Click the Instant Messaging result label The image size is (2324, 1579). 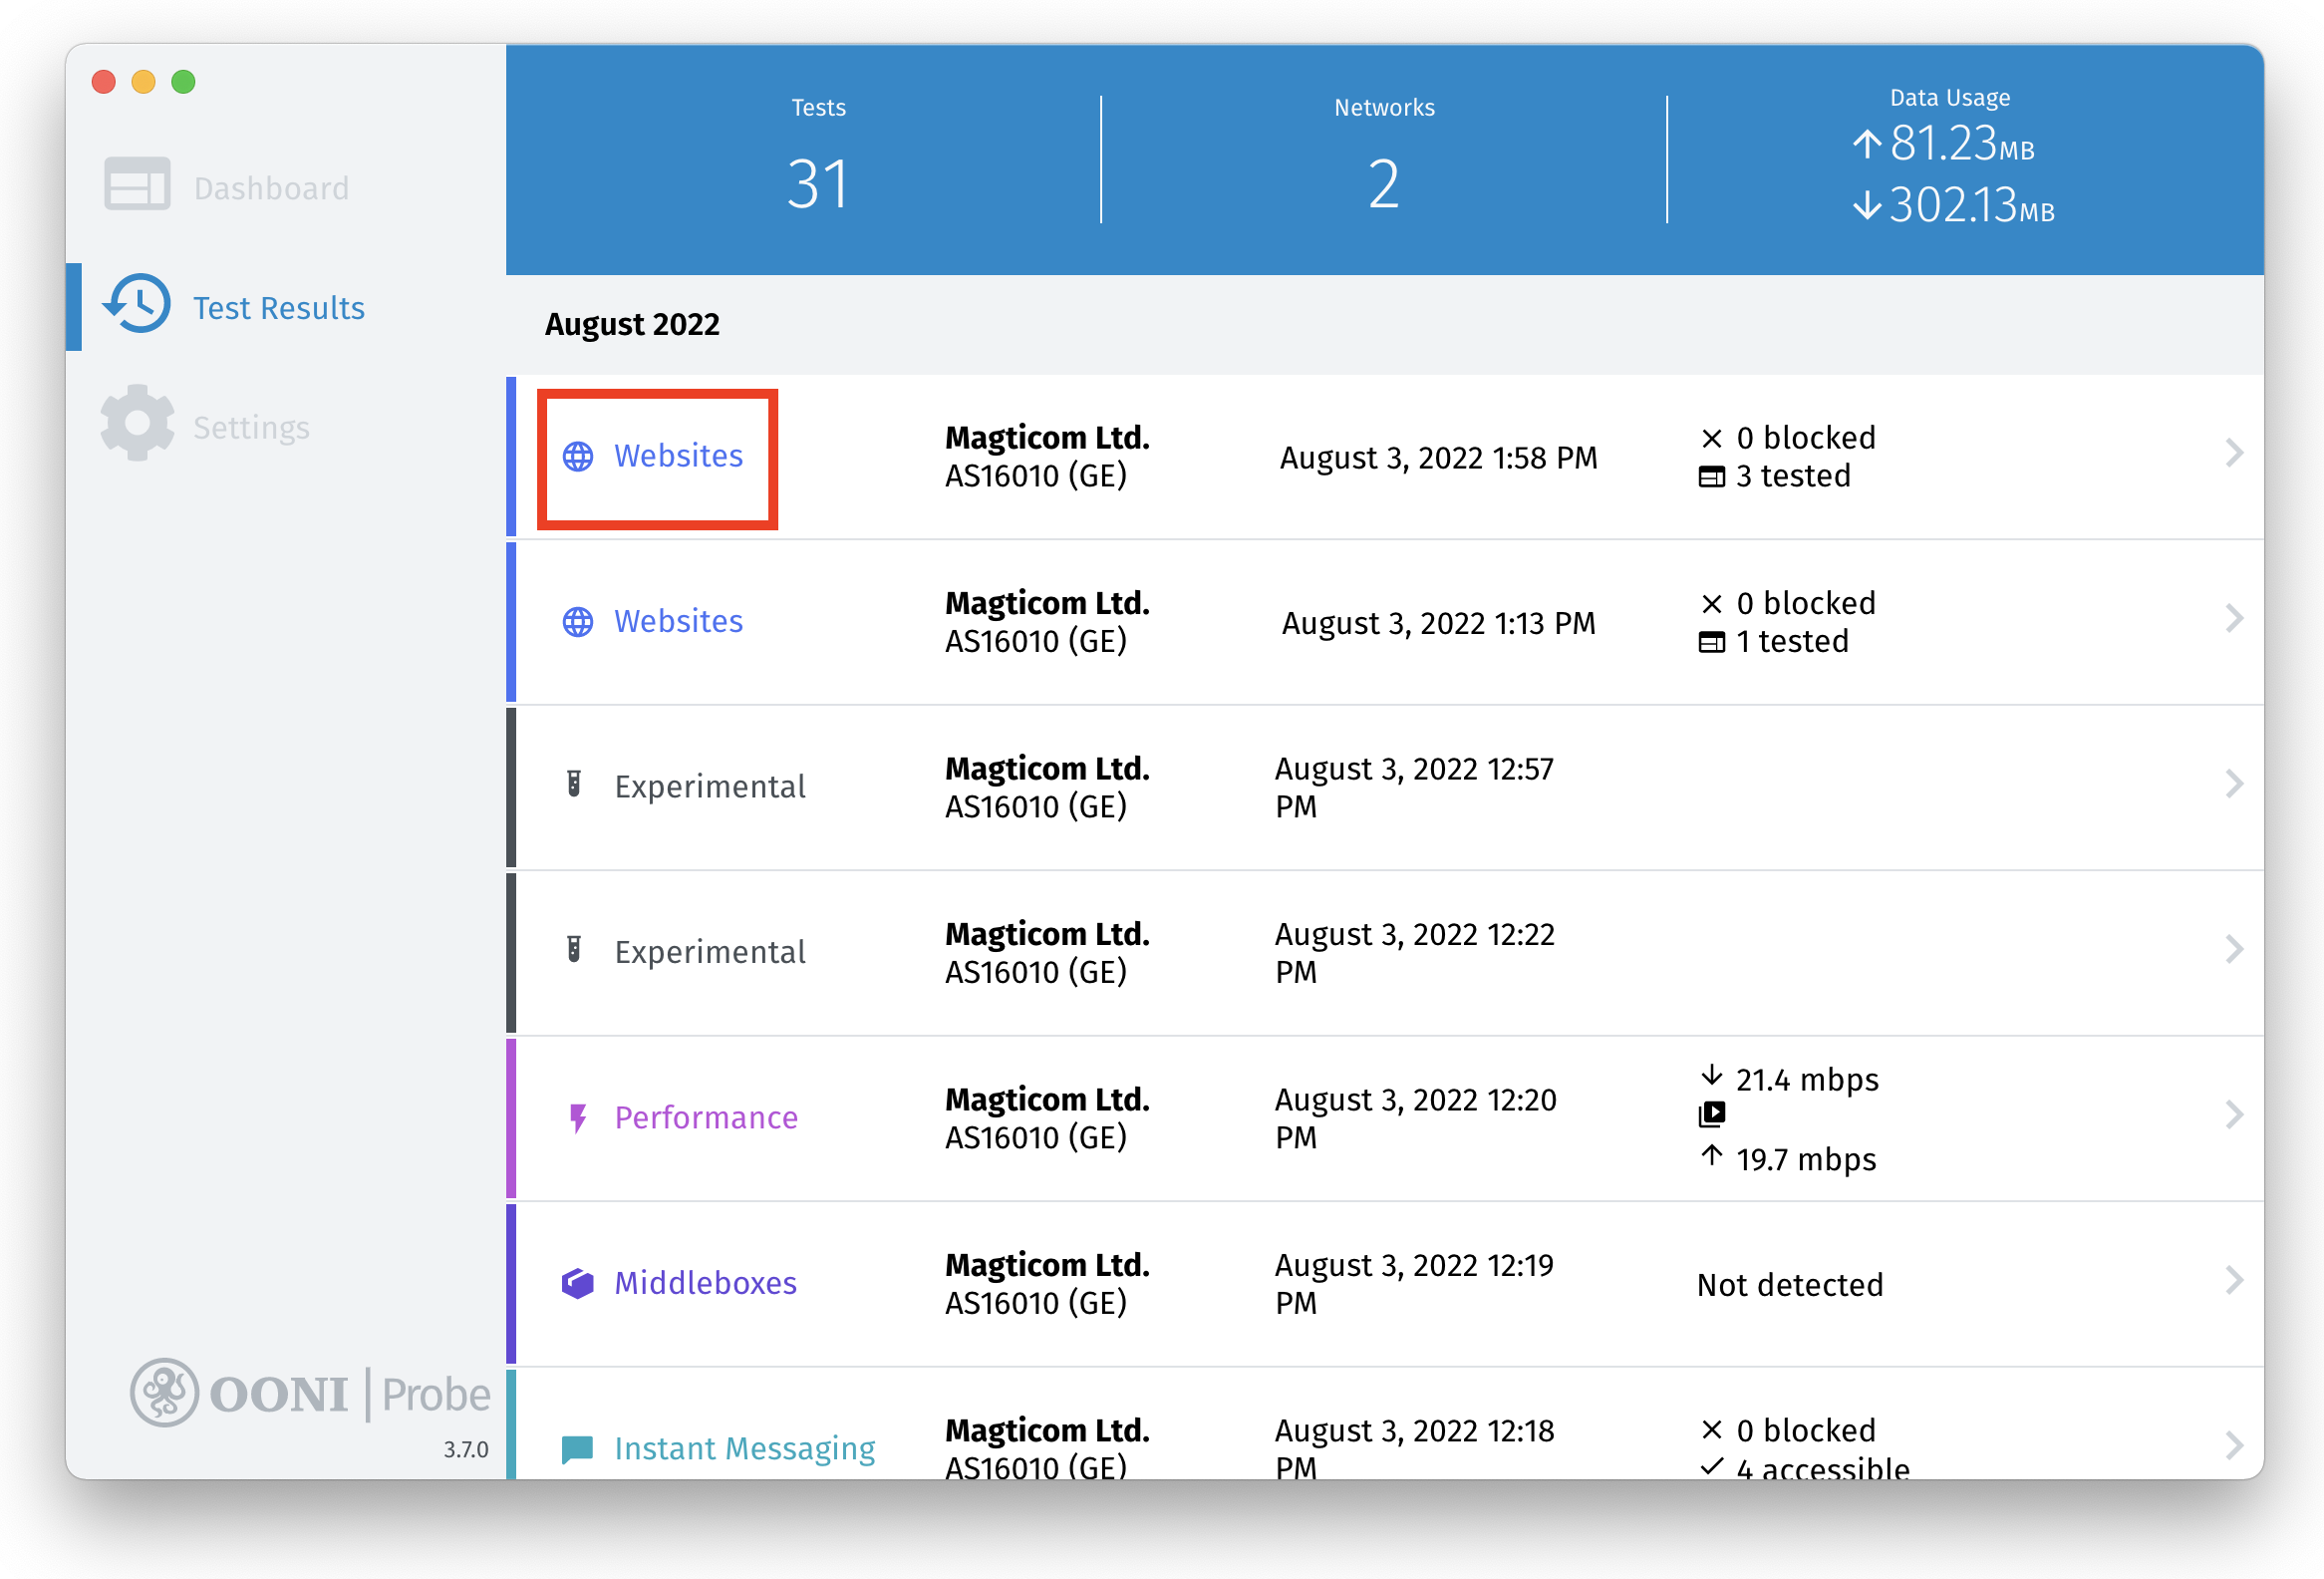point(745,1449)
